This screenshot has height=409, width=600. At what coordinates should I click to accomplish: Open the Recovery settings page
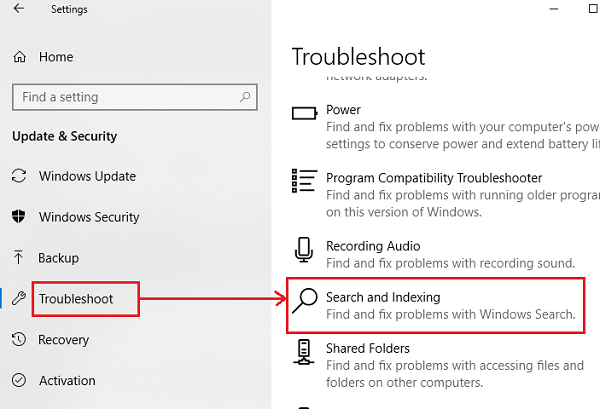tap(64, 340)
